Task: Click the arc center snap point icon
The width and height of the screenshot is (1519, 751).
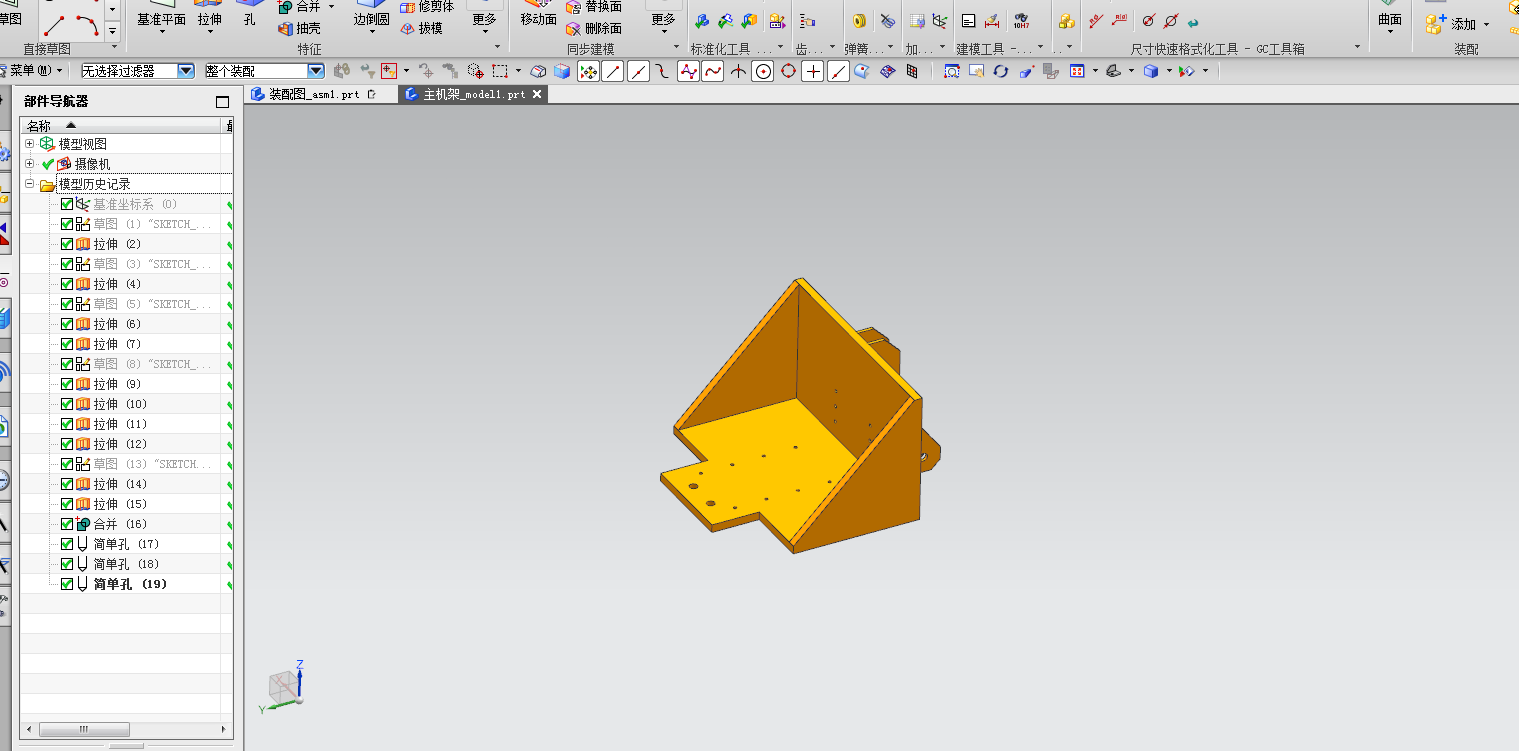Action: 763,71
